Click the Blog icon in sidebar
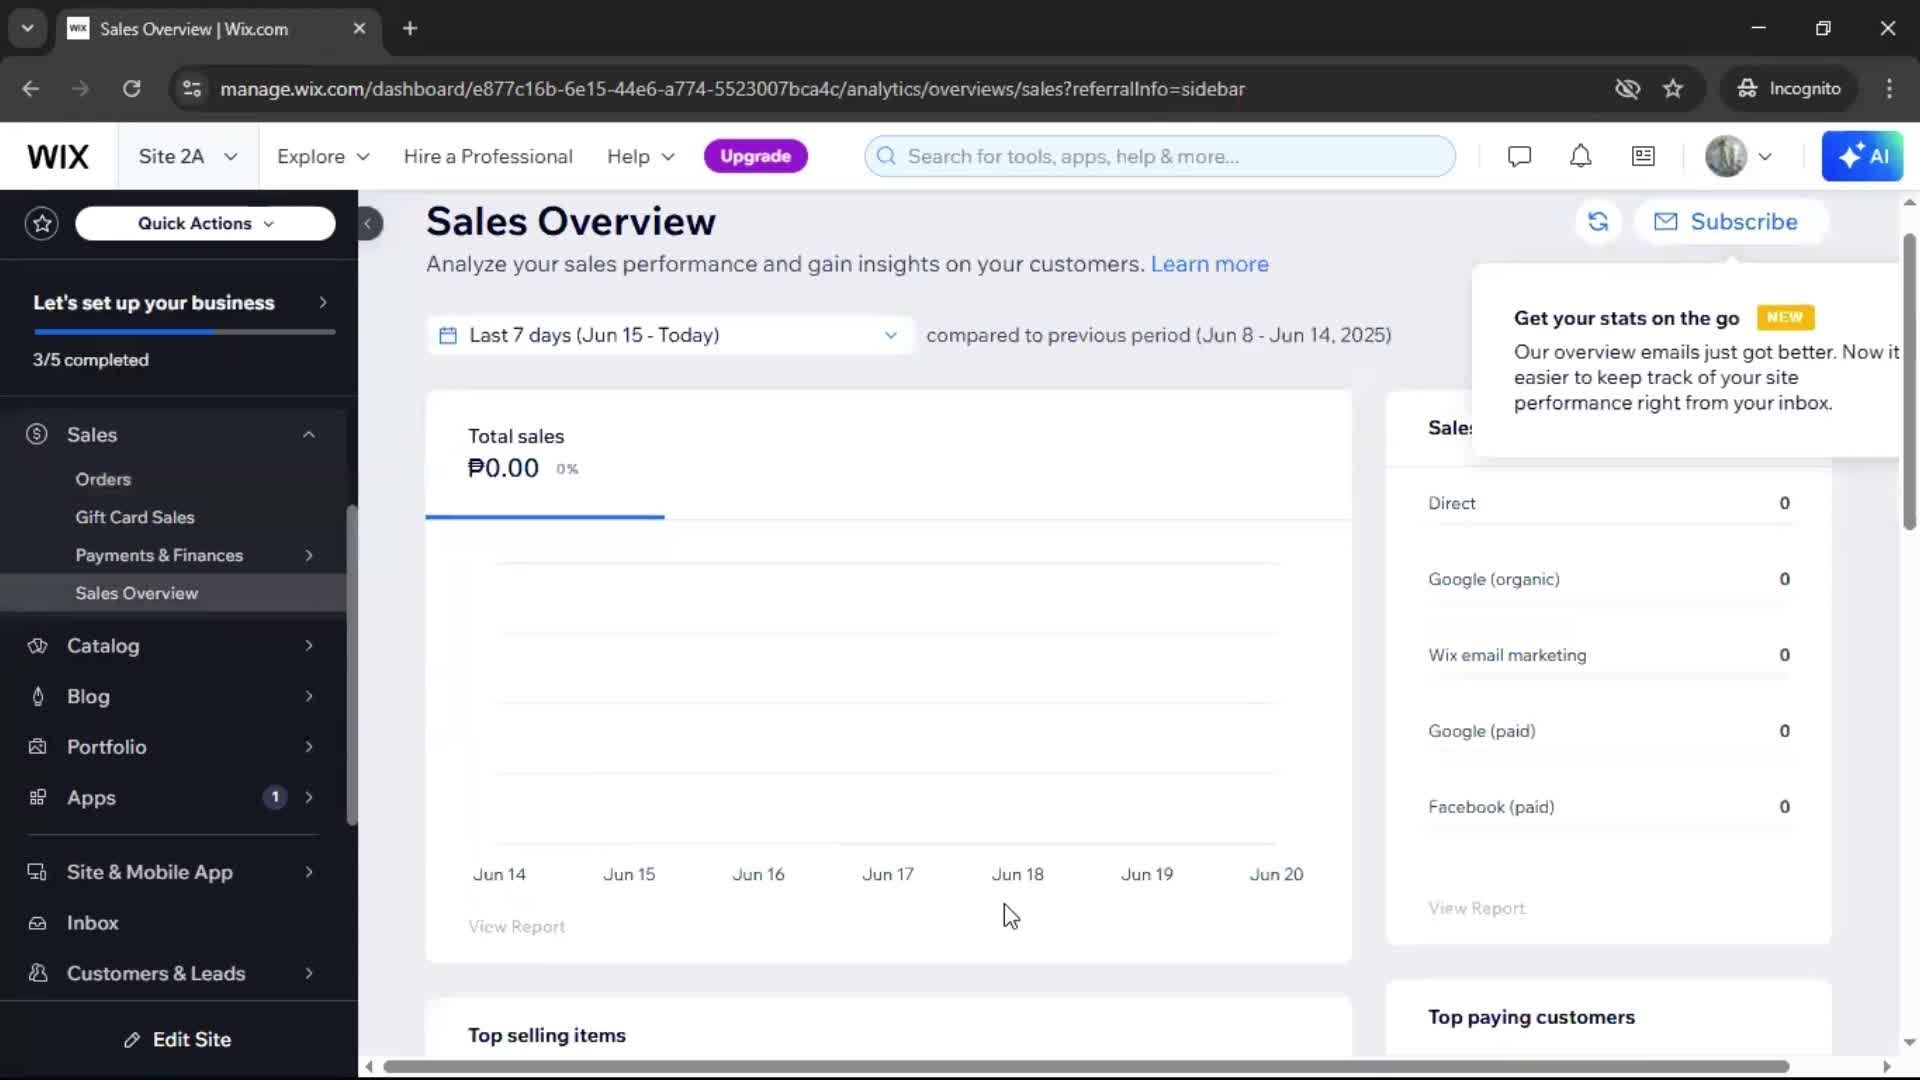The image size is (1920, 1080). coord(37,697)
